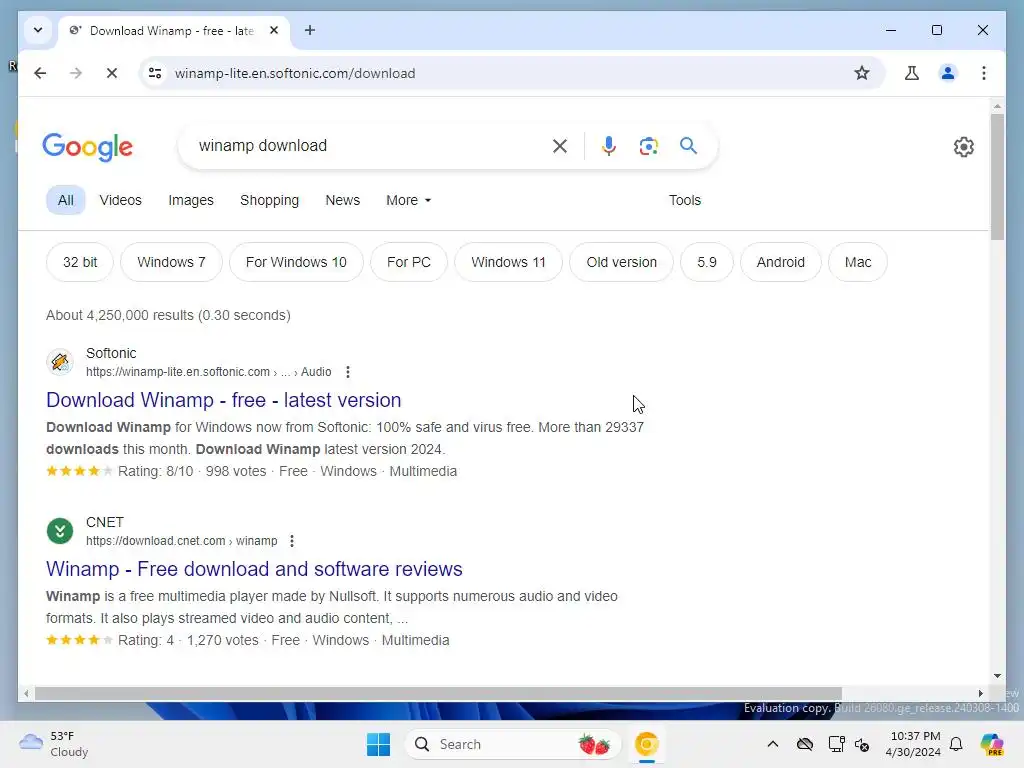Screen dimensions: 1024x768
Task: Open the weather widget showing 53°F
Action: pos(54,744)
